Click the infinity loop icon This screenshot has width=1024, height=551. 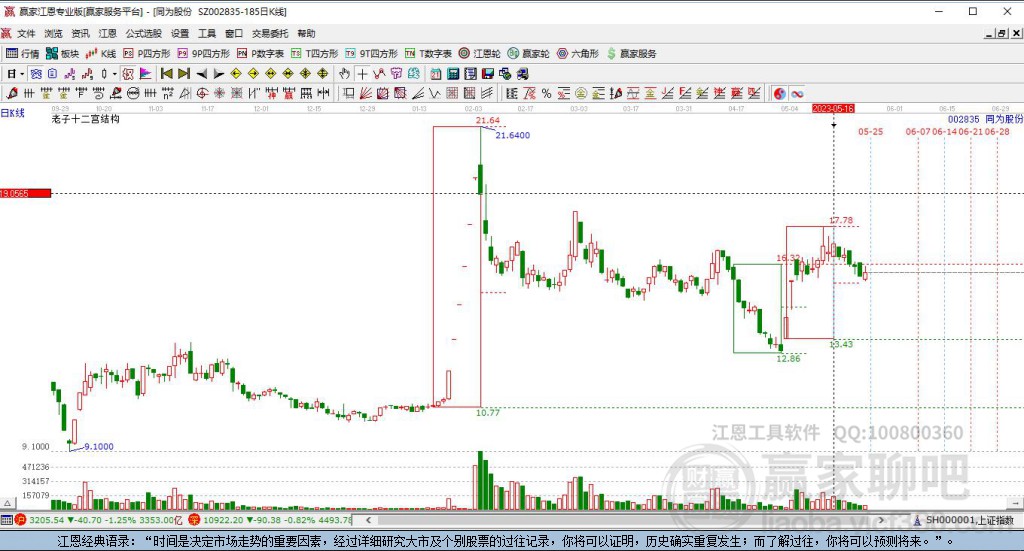(x=797, y=93)
